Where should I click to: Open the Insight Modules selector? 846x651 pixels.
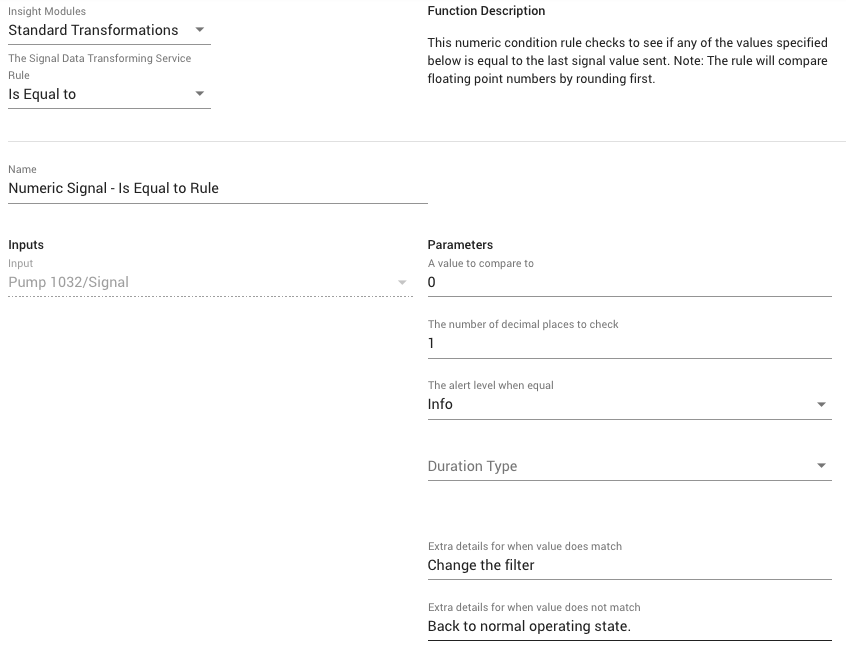[100, 30]
